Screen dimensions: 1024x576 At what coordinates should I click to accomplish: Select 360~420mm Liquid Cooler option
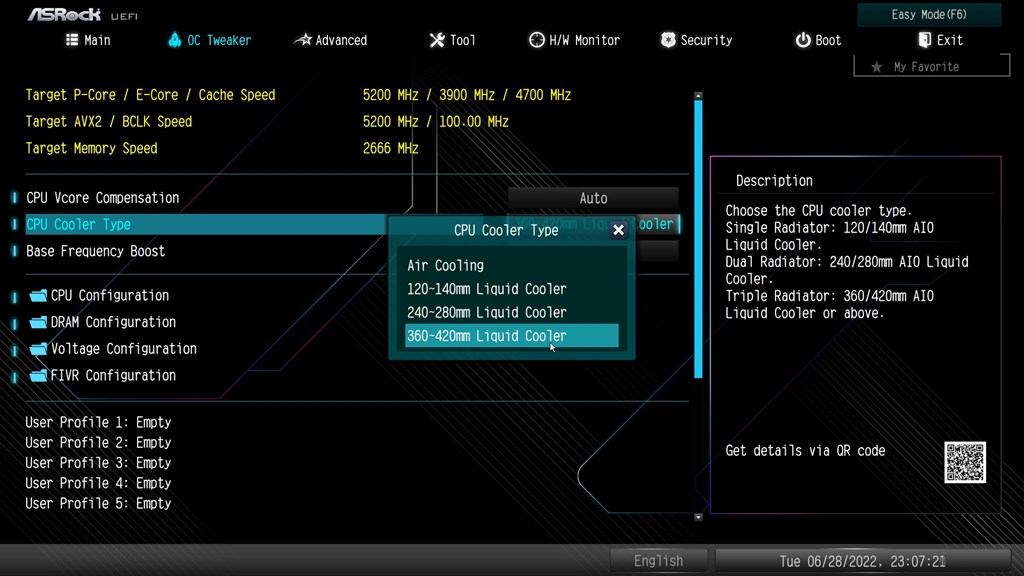point(511,336)
